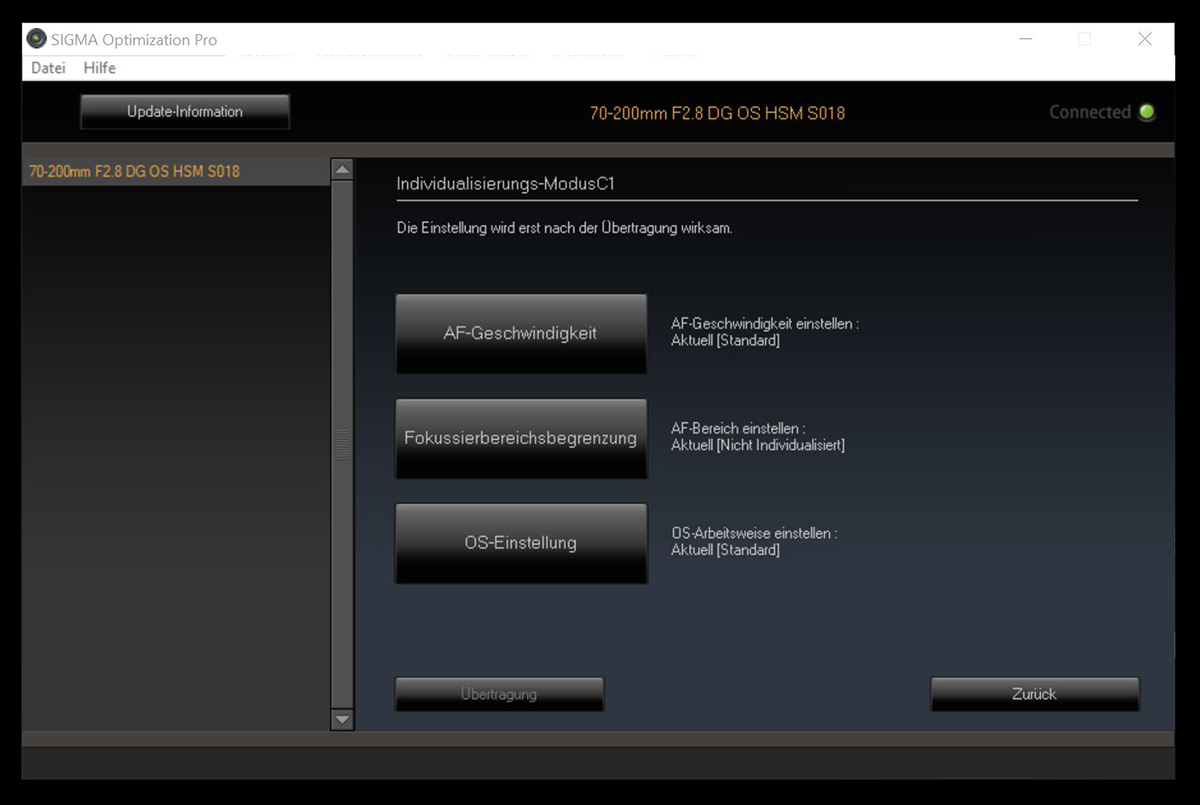Click the maximize window button

coord(1085,39)
